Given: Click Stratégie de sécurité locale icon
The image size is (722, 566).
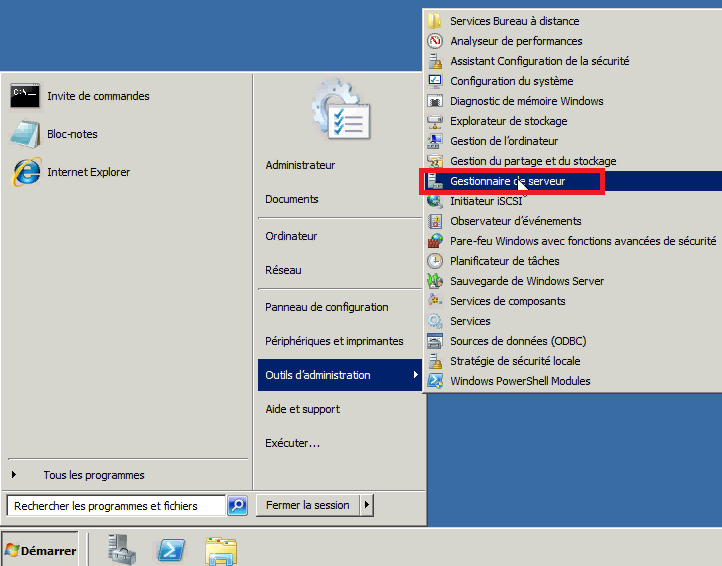Looking at the screenshot, I should tap(435, 361).
